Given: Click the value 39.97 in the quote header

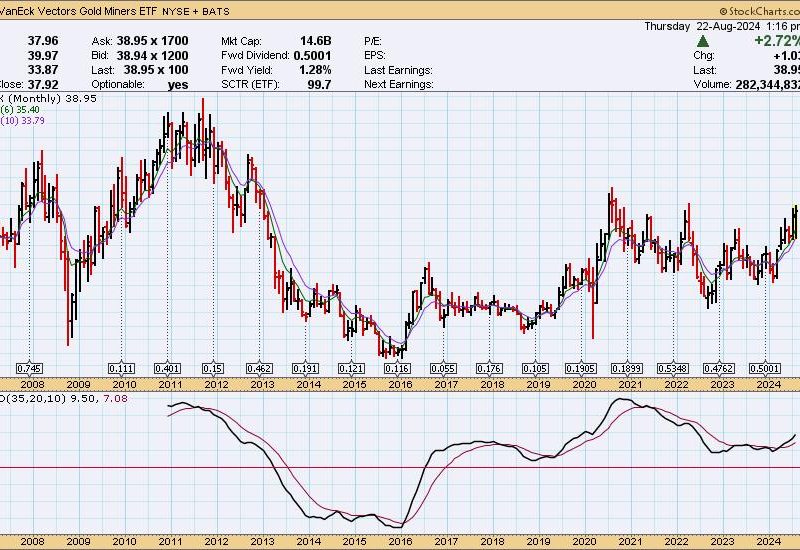Looking at the screenshot, I should [43, 56].
